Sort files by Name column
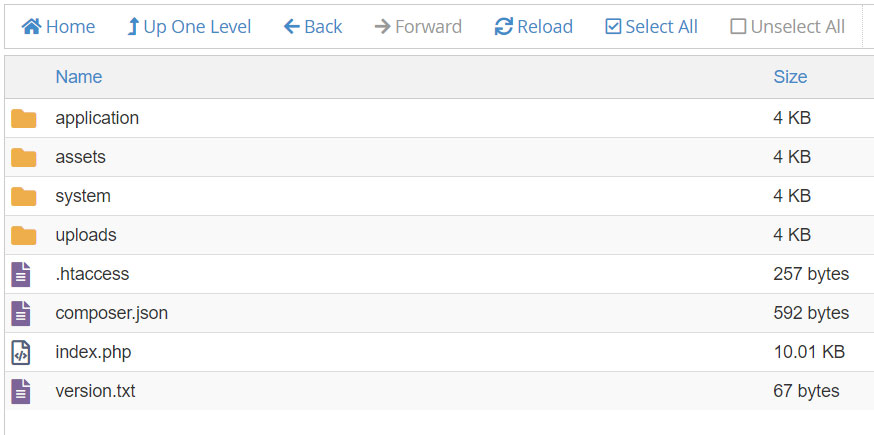The width and height of the screenshot is (874, 435). point(79,77)
